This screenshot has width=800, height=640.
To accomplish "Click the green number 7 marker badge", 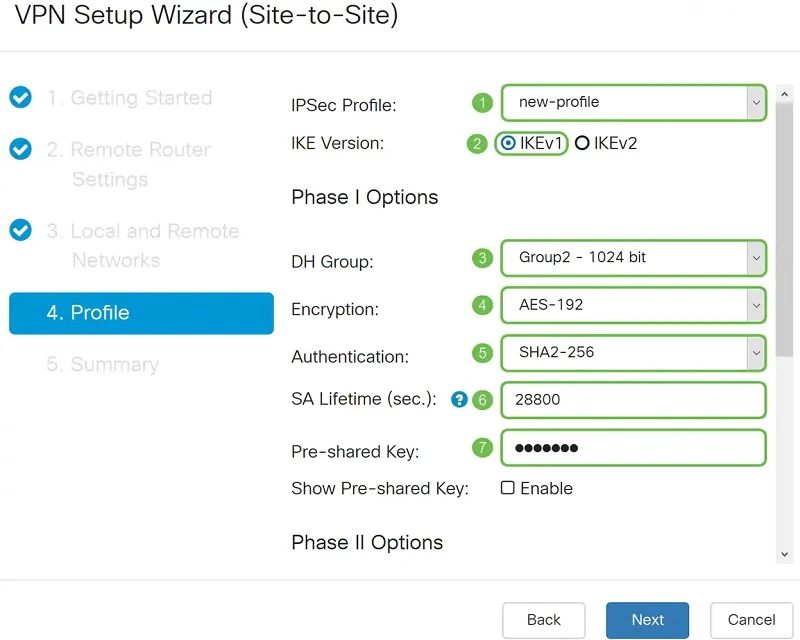I will 483,448.
